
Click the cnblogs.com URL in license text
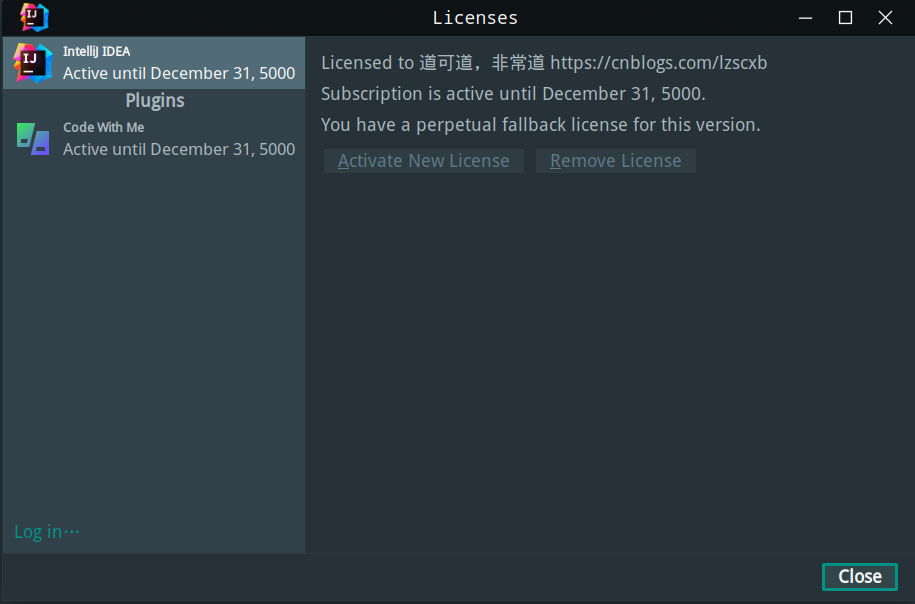click(x=658, y=63)
